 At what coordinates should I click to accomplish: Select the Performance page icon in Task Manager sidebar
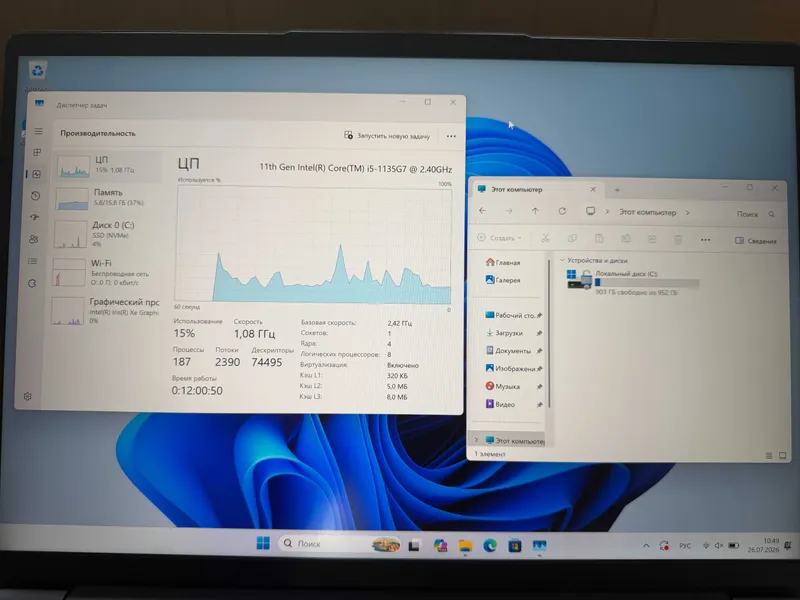point(37,174)
